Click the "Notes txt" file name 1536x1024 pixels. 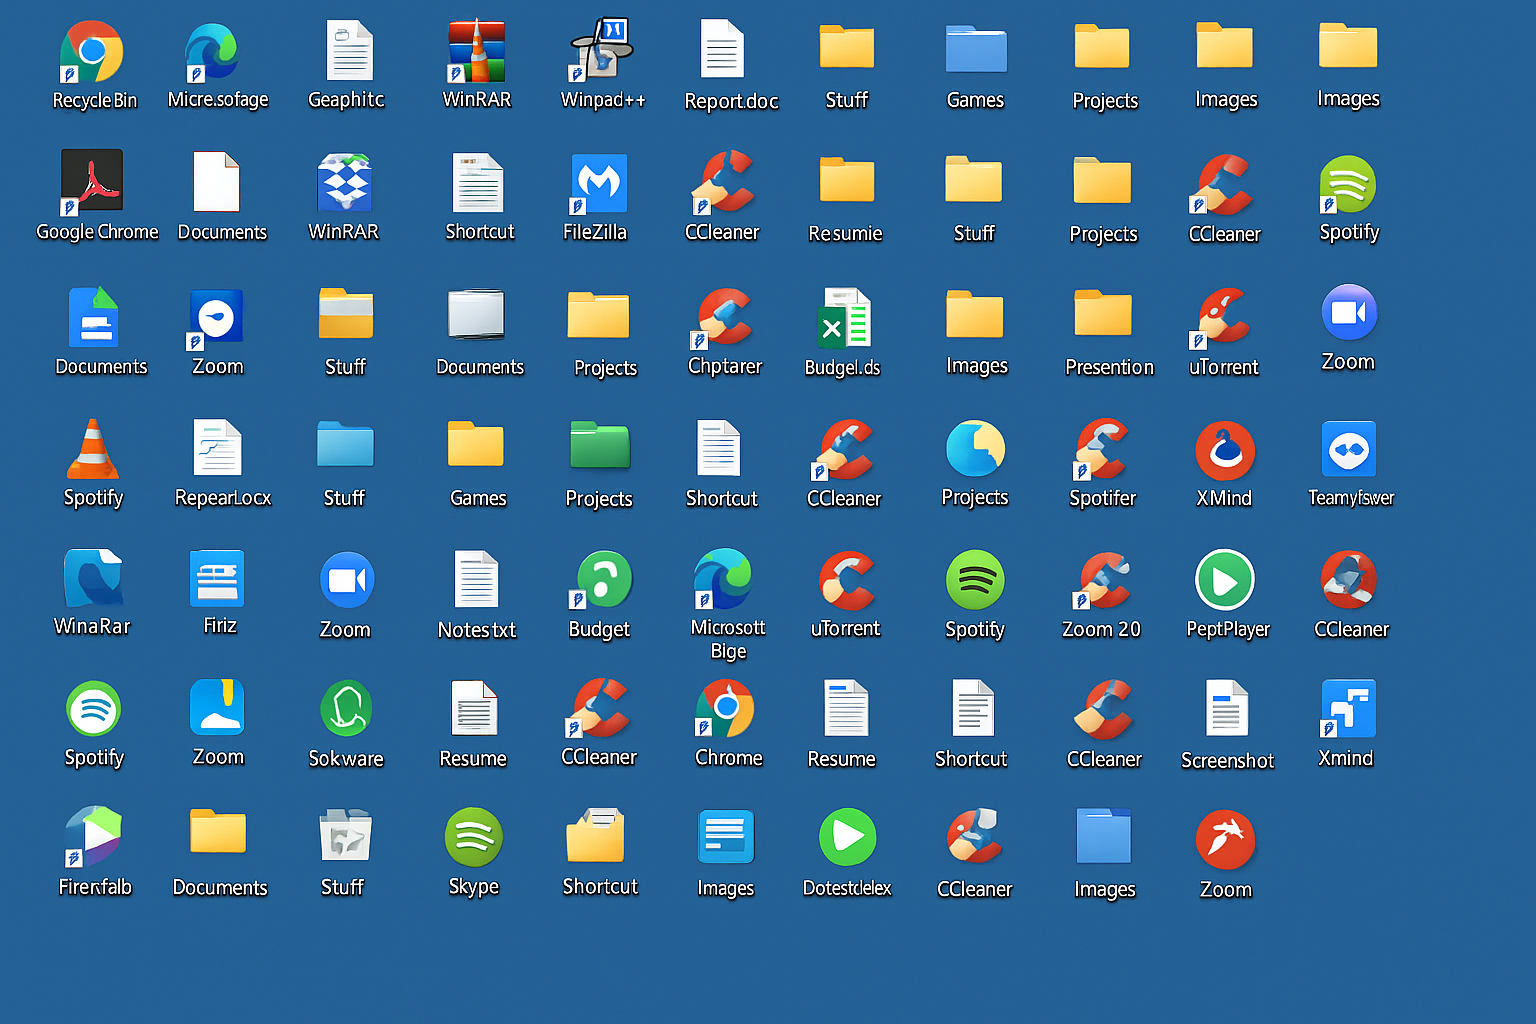click(x=477, y=630)
